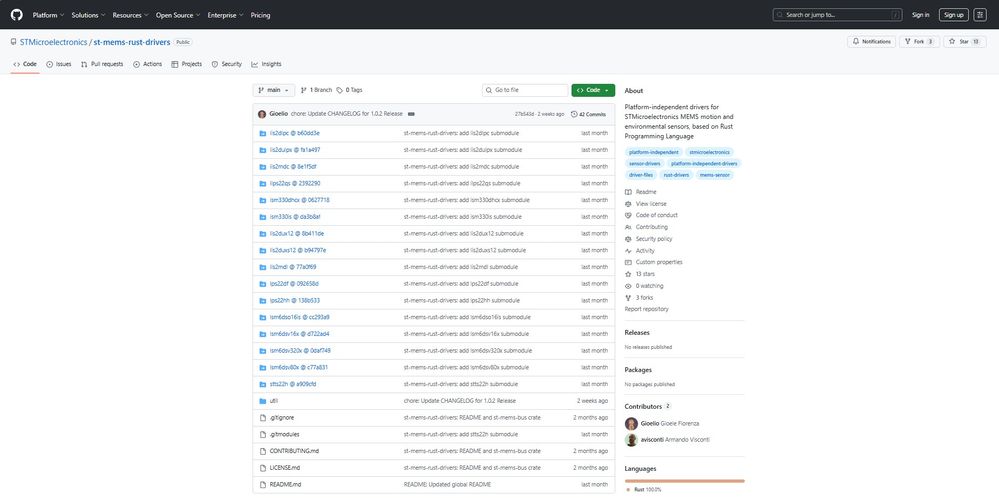999x498 pixels.
Task: View the 3 forks link in About
Action: point(639,297)
